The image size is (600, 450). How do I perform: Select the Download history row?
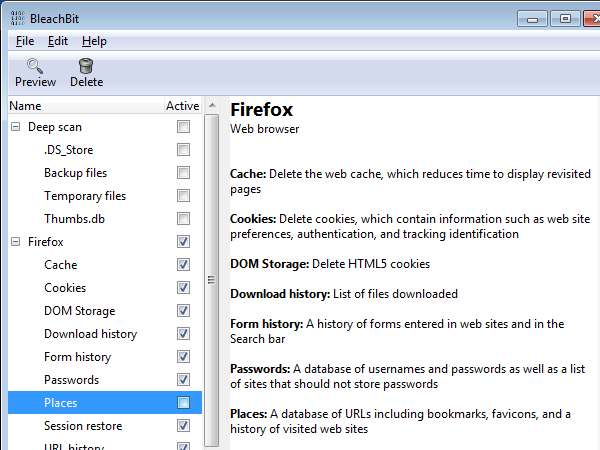105,333
